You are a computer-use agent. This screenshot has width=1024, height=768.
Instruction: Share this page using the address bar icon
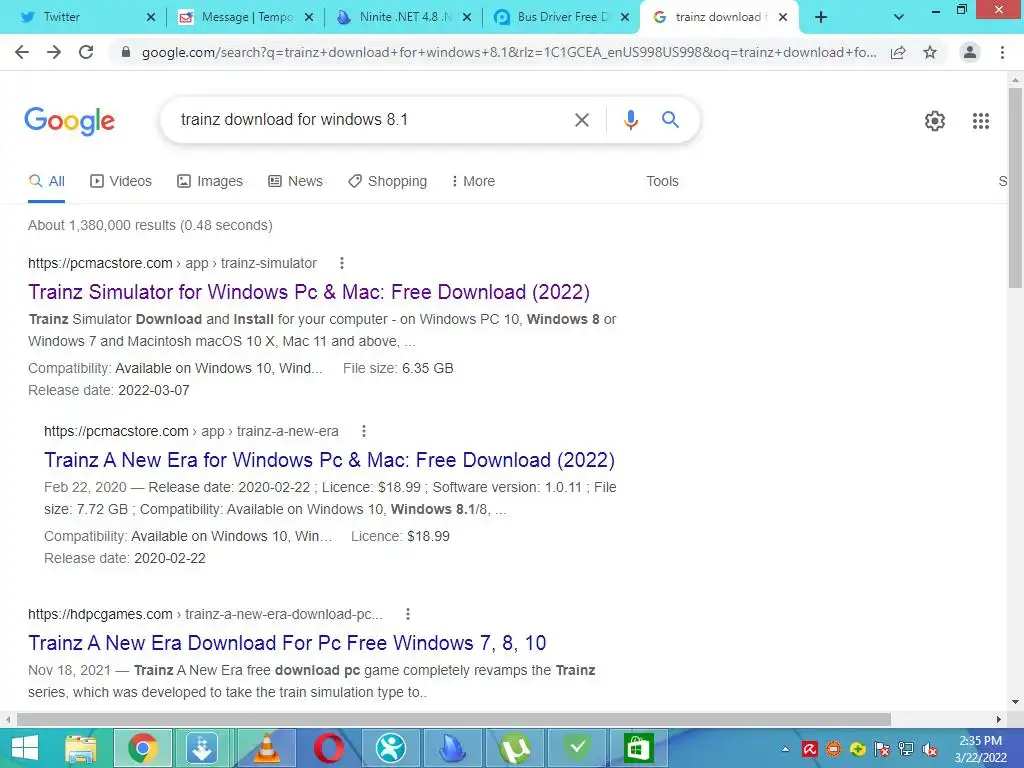pos(898,52)
